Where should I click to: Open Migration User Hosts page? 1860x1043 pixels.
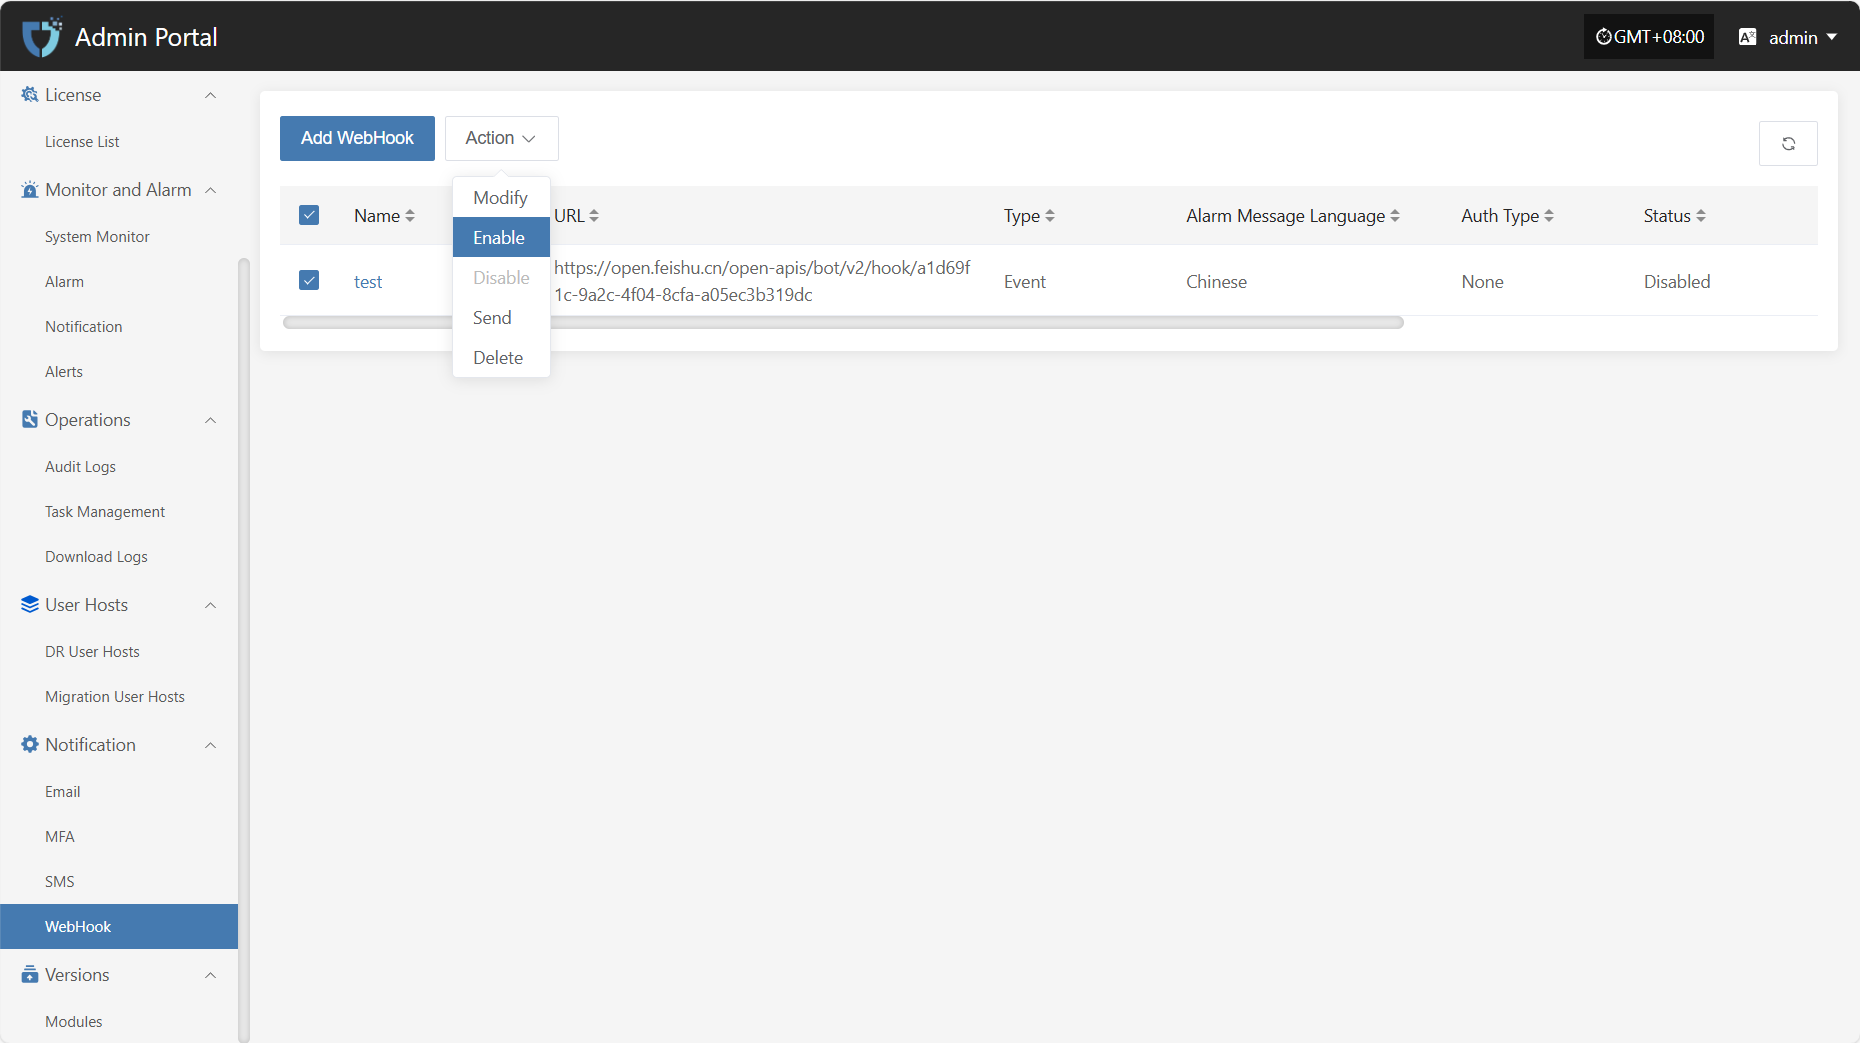coord(115,697)
